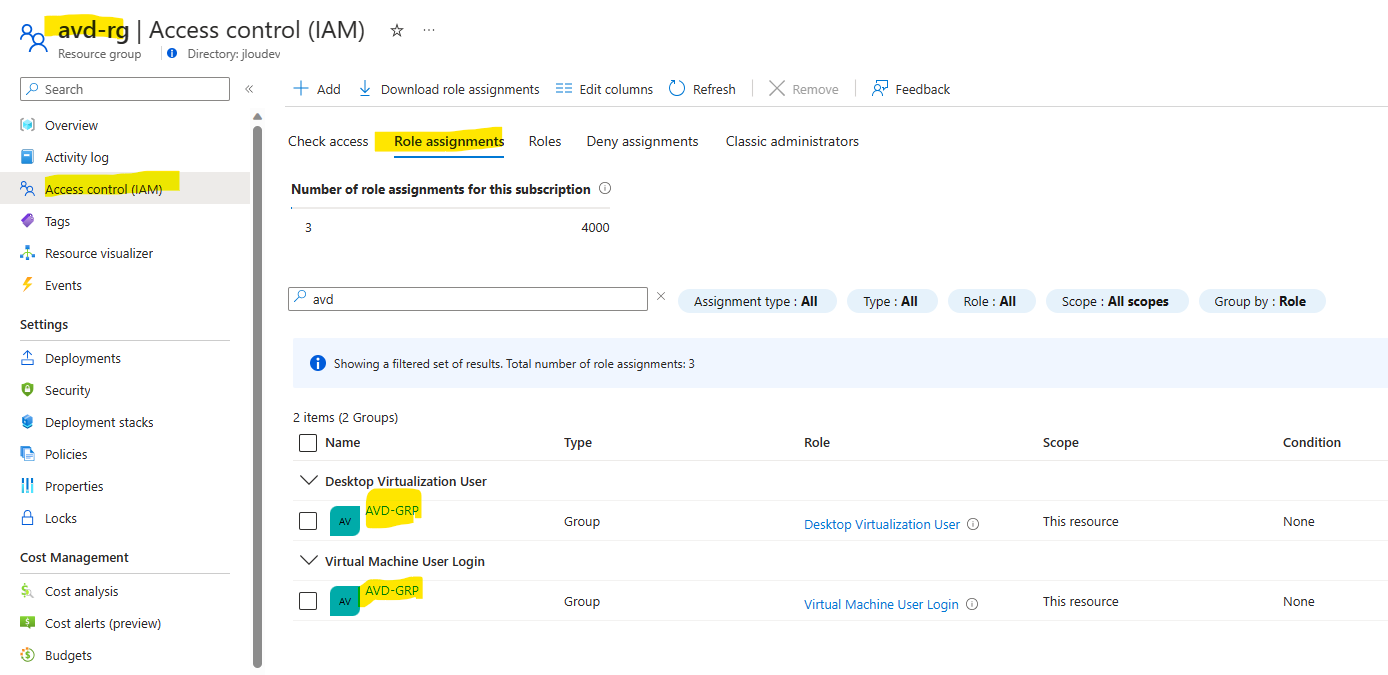The width and height of the screenshot is (1388, 675).
Task: Open the Group by : Role filter
Action: pyautogui.click(x=1262, y=301)
